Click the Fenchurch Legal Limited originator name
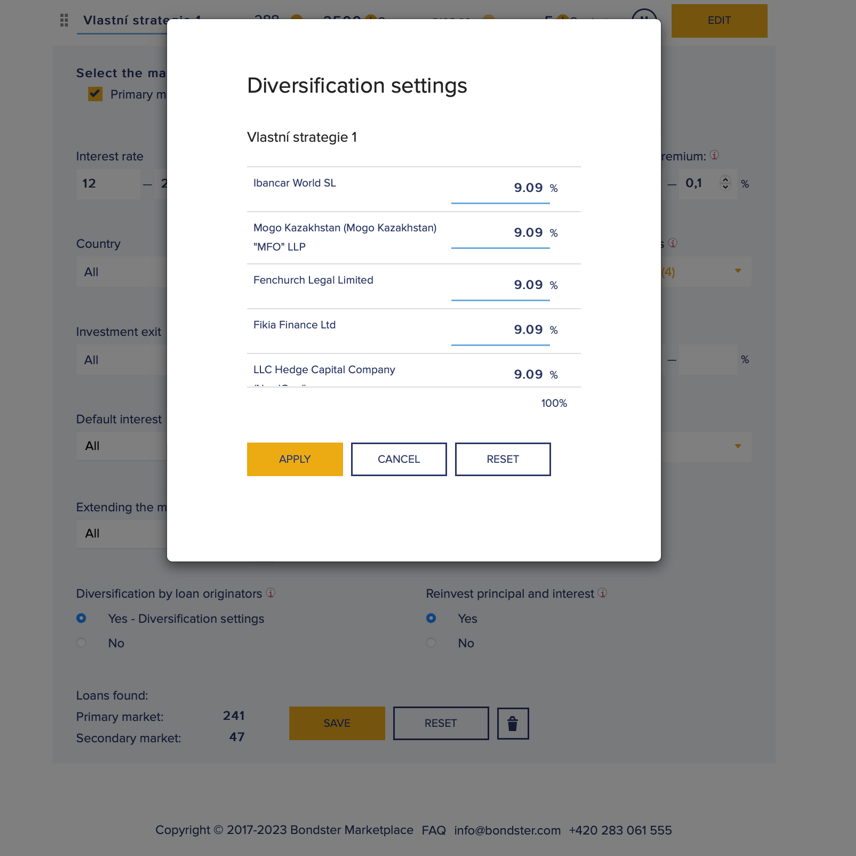856x856 pixels. (313, 280)
